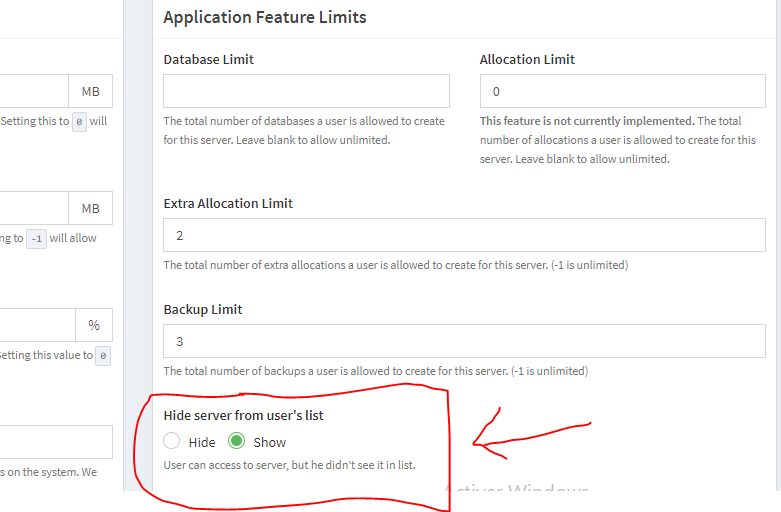This screenshot has height=512, width=781.
Task: Click the upper MB-suffixed input field
Action: point(34,91)
